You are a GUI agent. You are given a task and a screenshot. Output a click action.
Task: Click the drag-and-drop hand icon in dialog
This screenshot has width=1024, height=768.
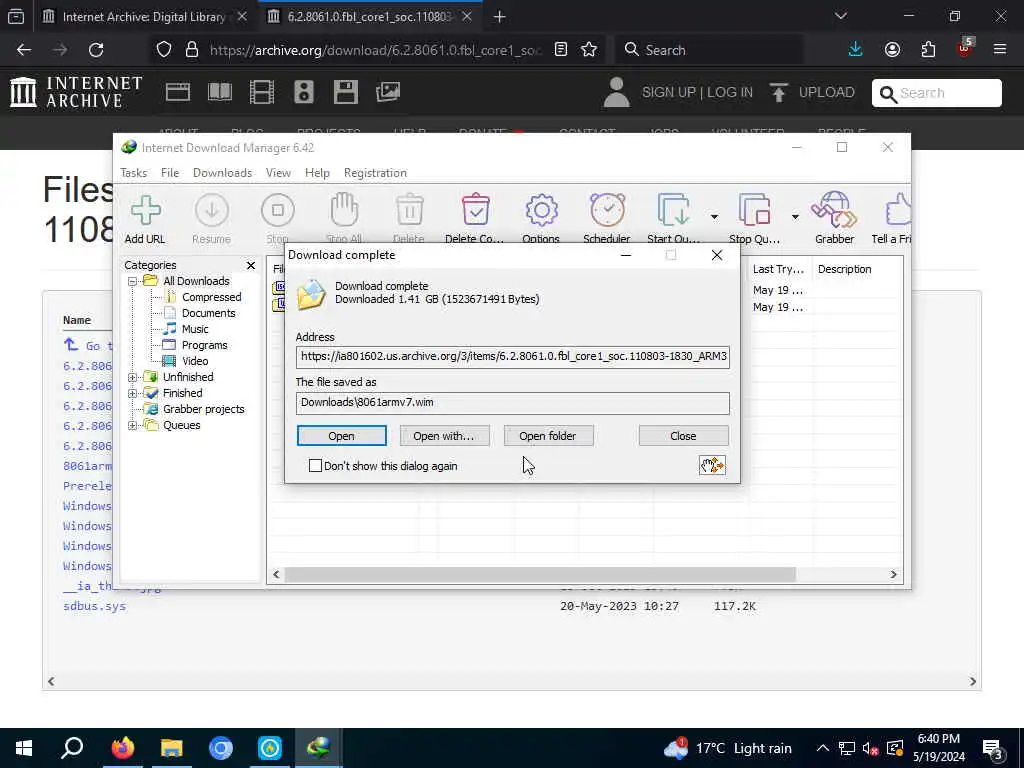point(712,465)
